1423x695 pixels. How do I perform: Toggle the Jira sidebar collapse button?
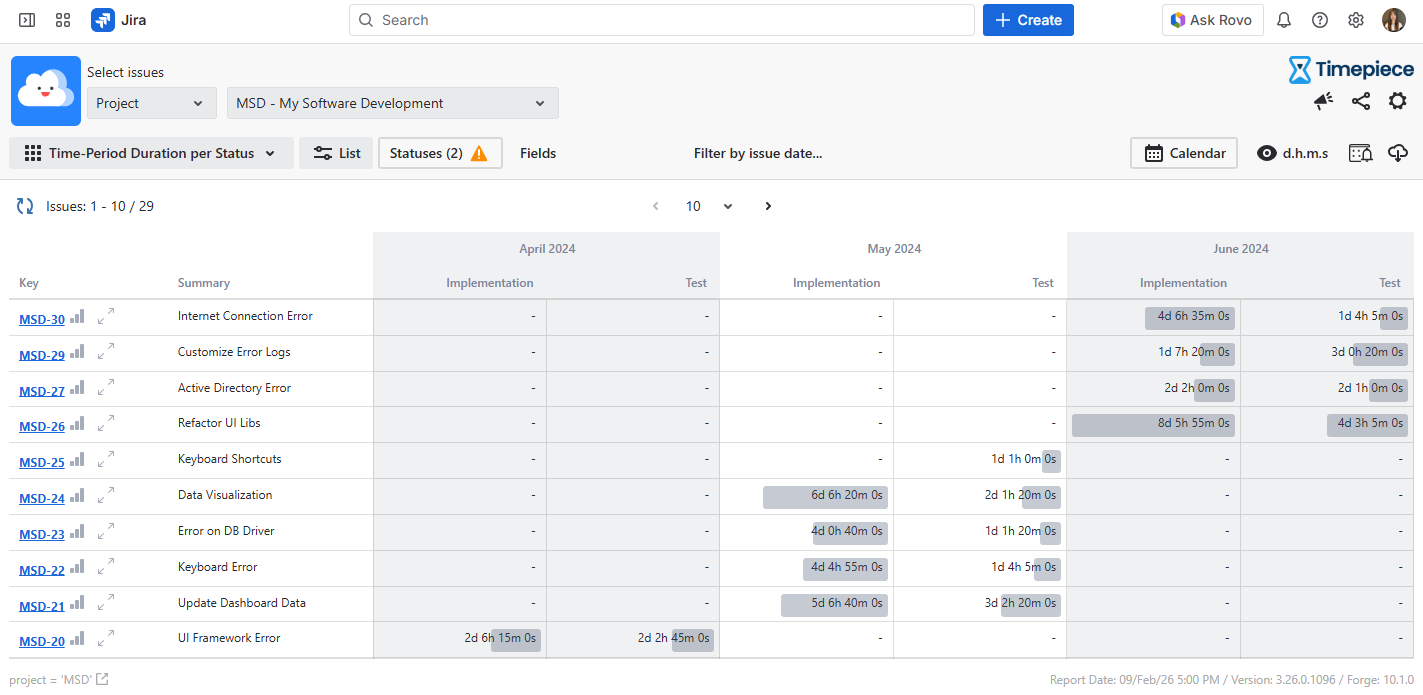[x=27, y=20]
